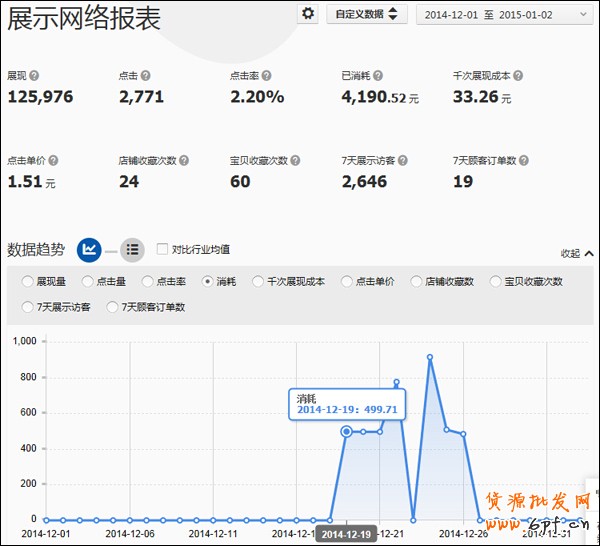Open the gear settings icon
This screenshot has width=600, height=546.
point(308,14)
